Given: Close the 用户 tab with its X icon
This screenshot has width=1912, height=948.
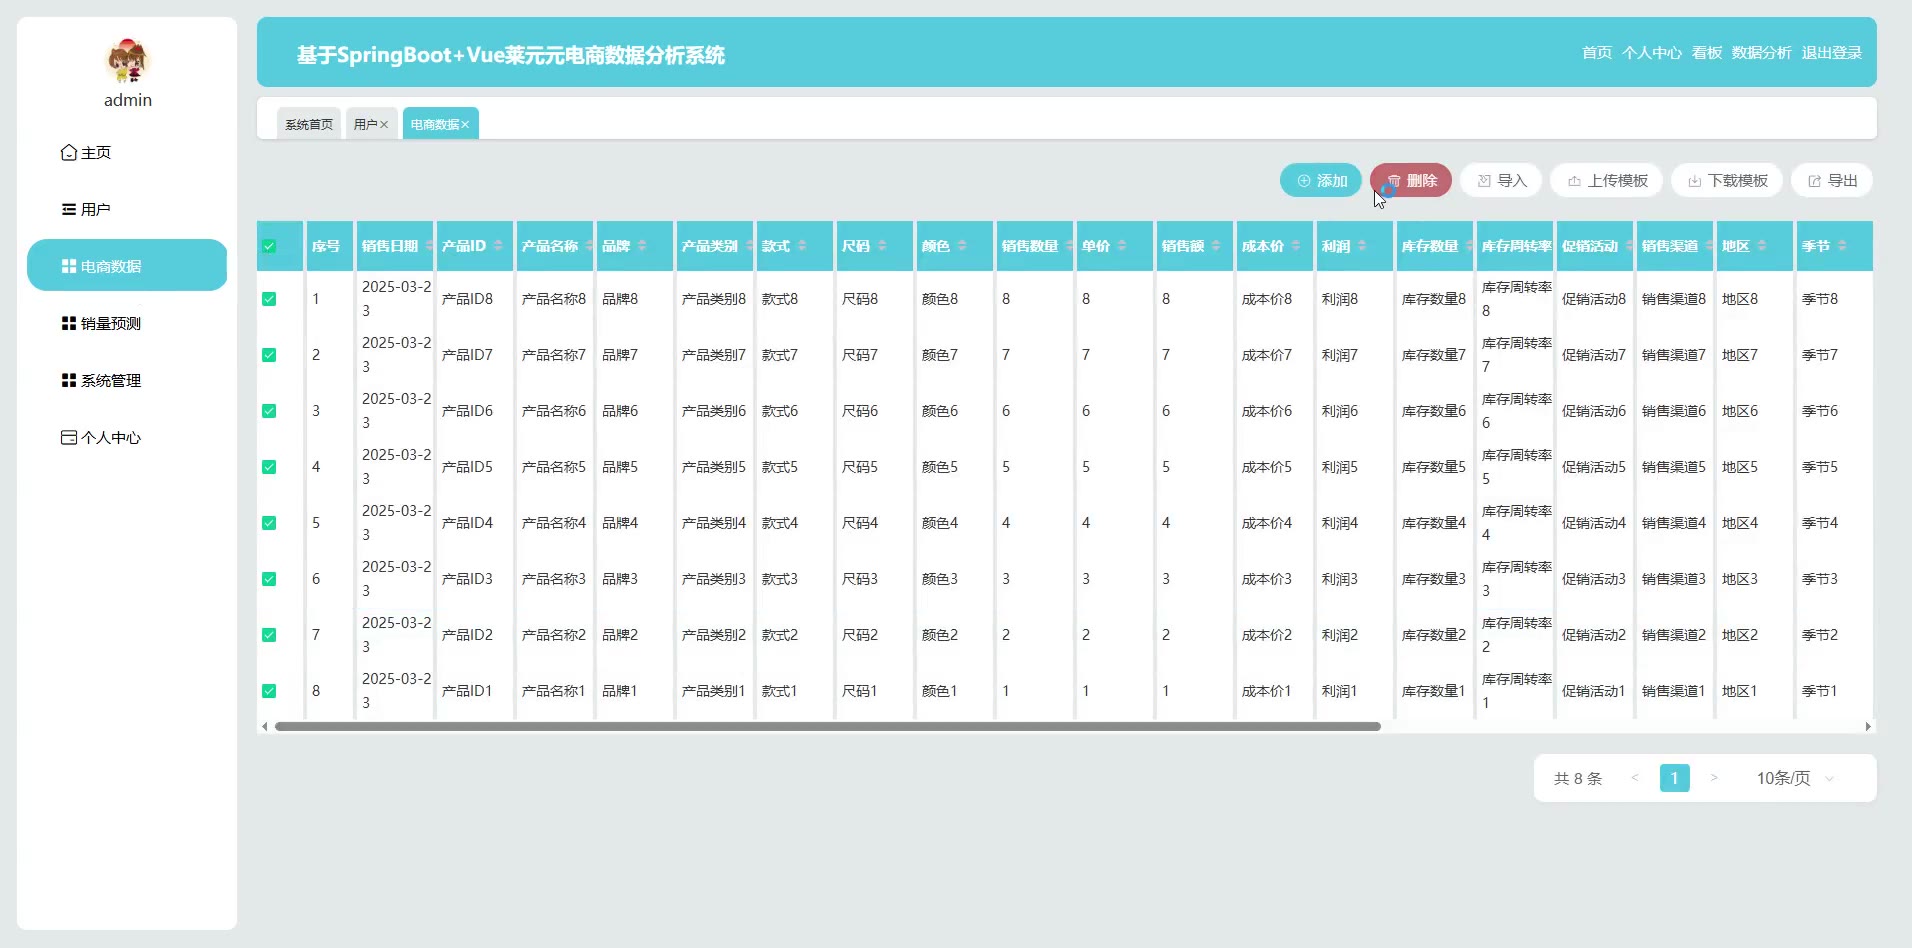Looking at the screenshot, I should (384, 125).
